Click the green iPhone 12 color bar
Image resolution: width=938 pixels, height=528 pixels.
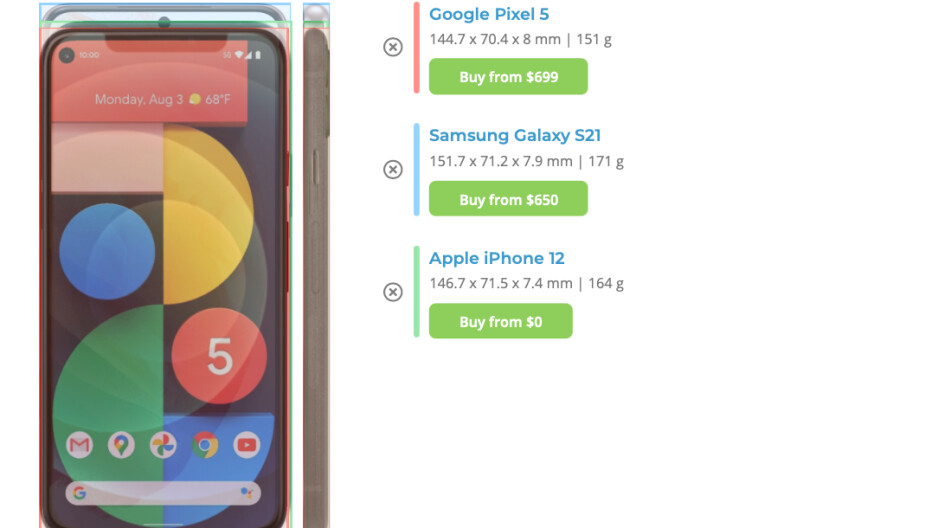tap(416, 292)
